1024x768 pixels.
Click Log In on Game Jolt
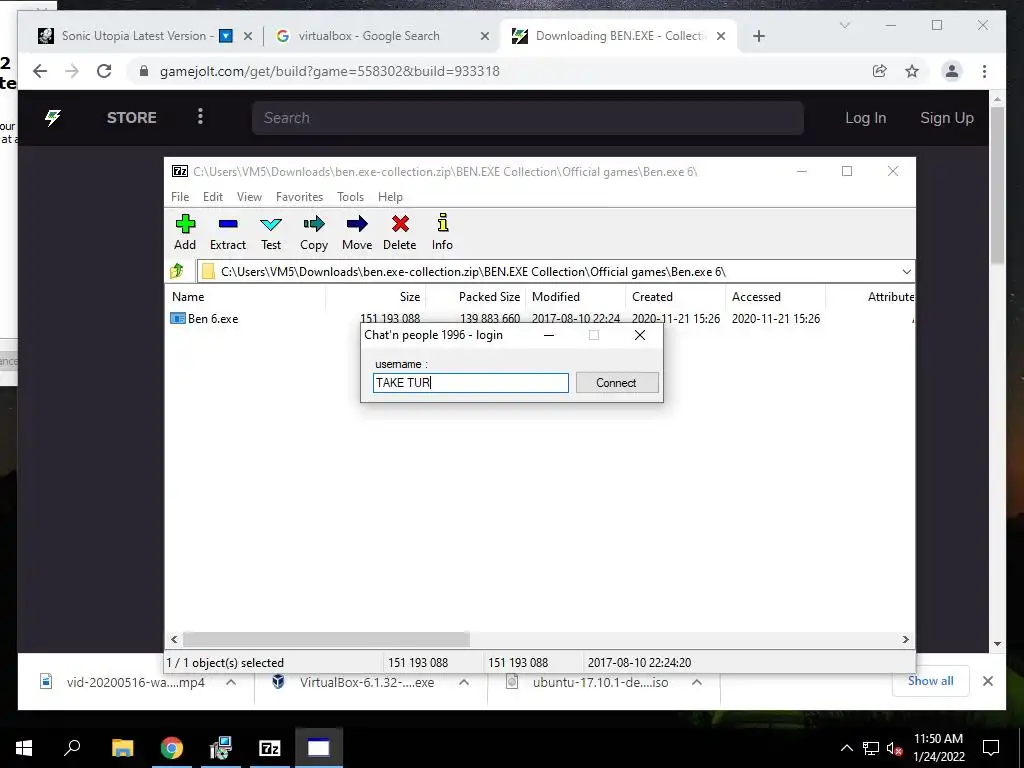tap(865, 118)
